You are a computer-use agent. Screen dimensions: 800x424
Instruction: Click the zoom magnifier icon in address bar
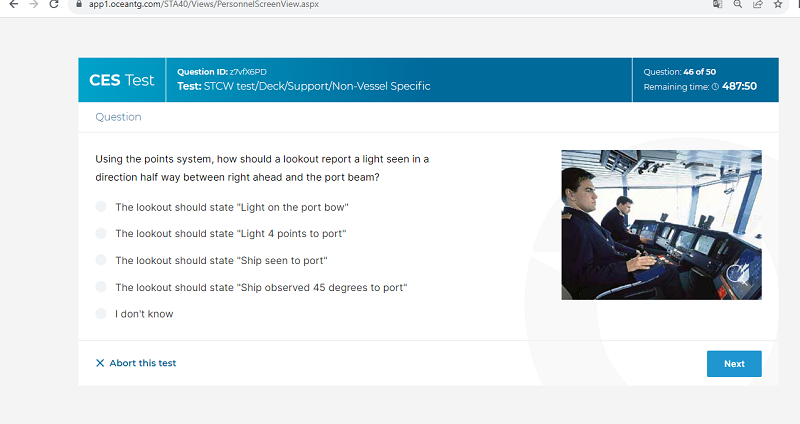click(738, 4)
